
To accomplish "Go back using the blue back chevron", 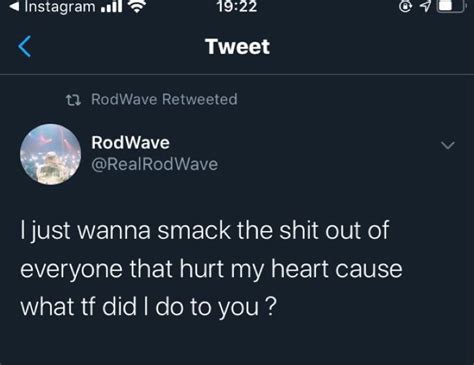I will [x=25, y=46].
